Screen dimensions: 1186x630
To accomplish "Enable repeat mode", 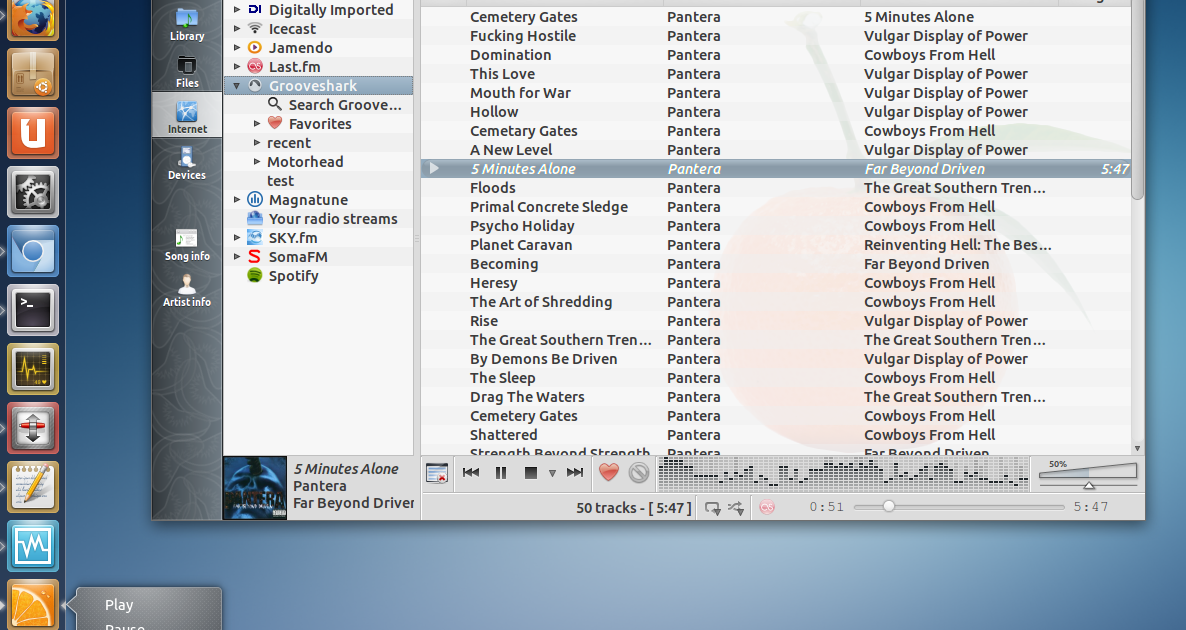I will click(x=713, y=507).
